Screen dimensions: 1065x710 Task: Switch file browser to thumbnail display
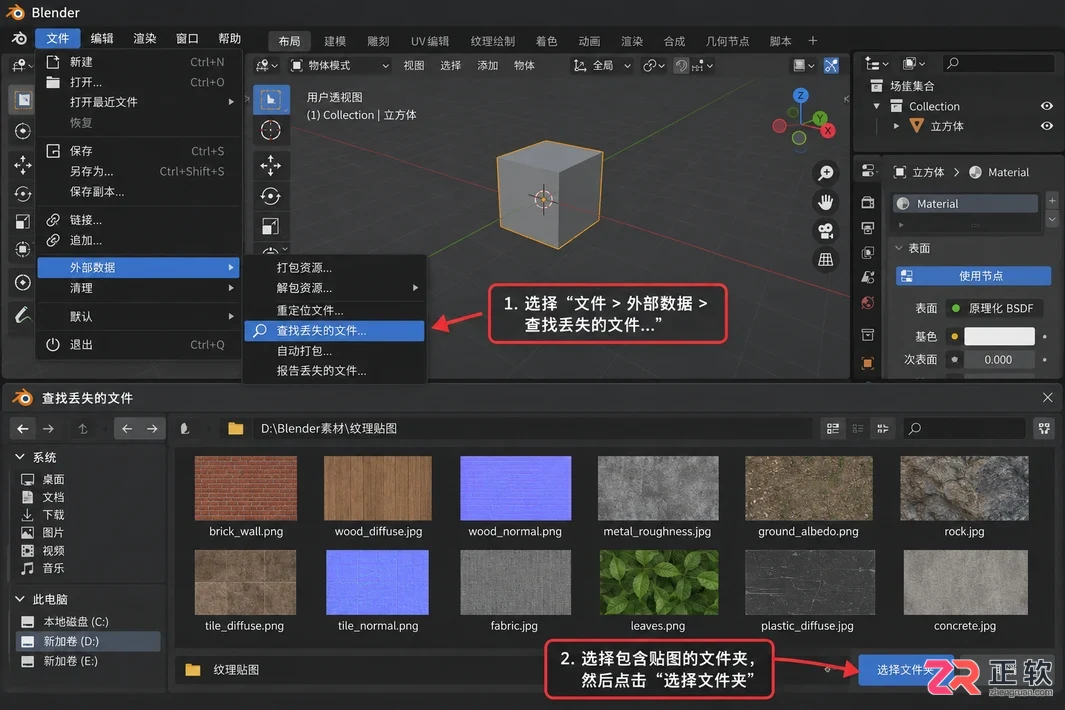pyautogui.click(x=883, y=429)
